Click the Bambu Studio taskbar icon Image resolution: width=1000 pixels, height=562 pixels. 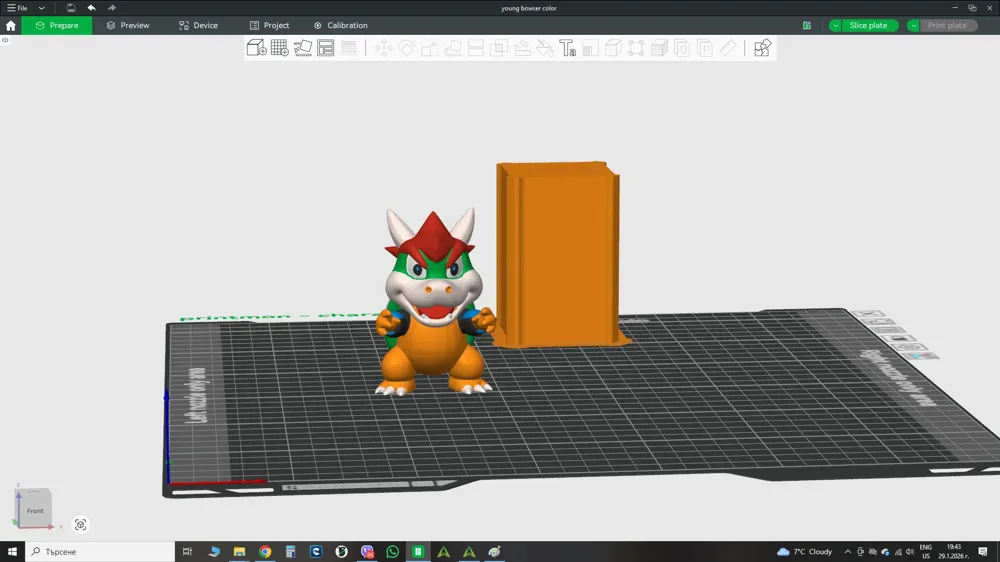418,552
